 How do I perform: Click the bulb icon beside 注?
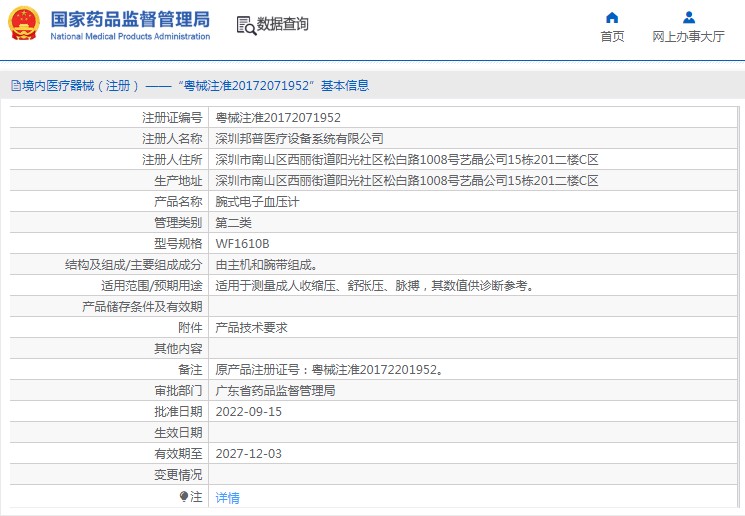pyautogui.click(x=184, y=497)
